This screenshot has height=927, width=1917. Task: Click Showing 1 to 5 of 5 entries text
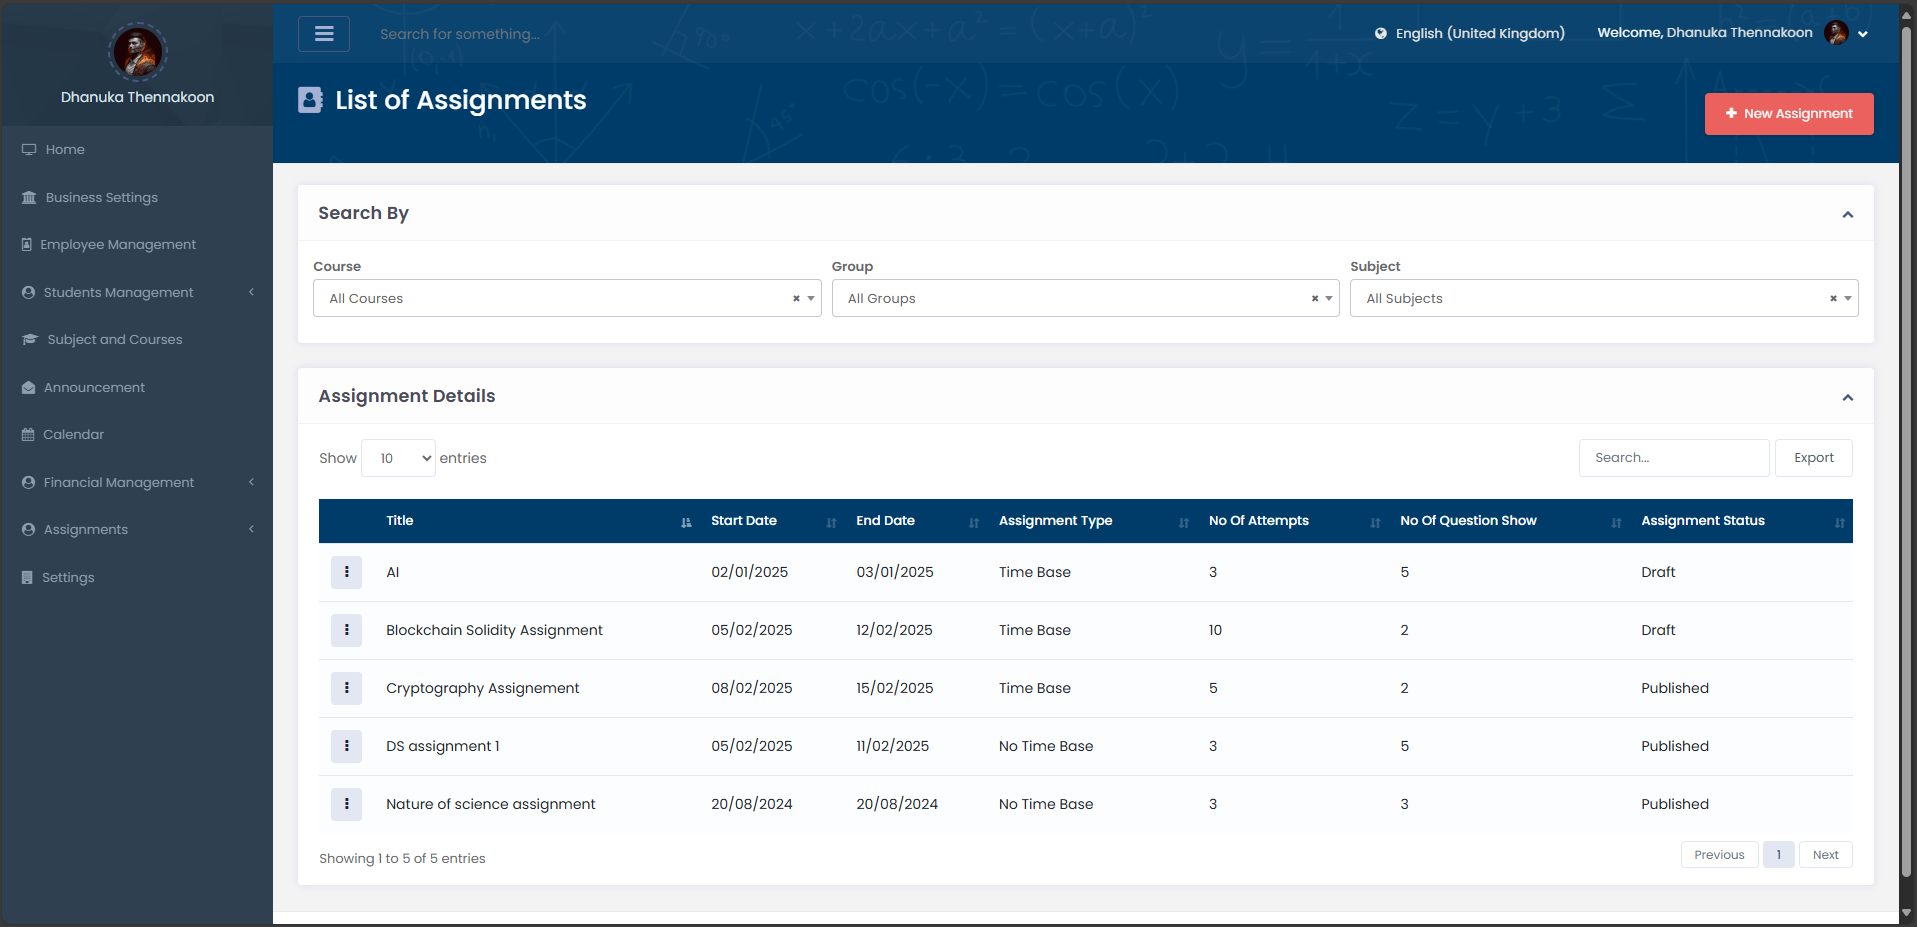pyautogui.click(x=402, y=859)
